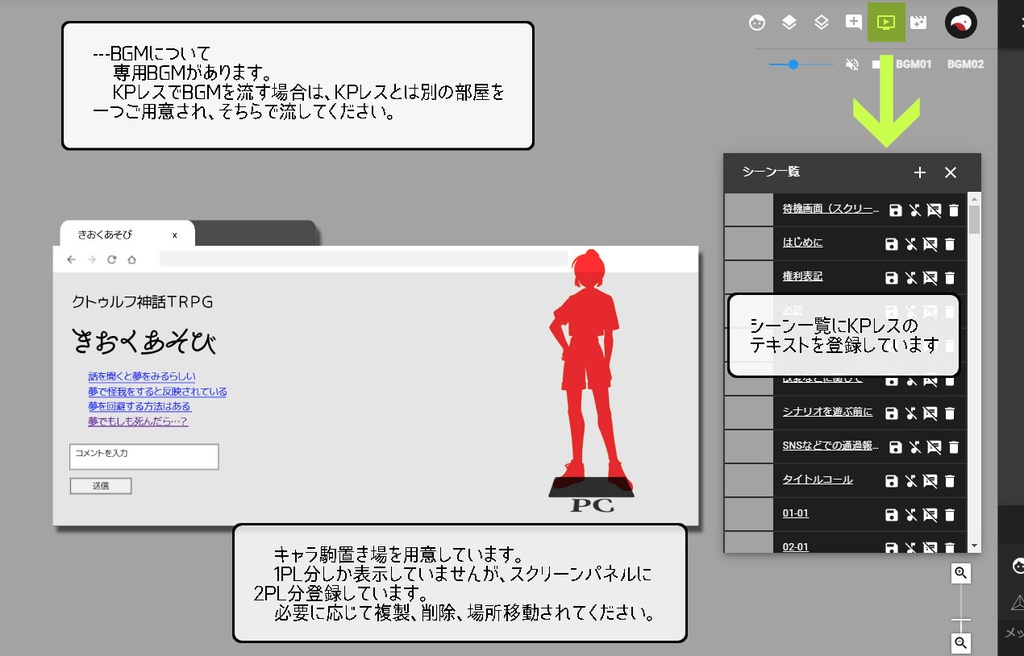Viewport: 1024px width, 656px height.
Task: Delete the 01-01 scene using its trash icon
Action: (x=951, y=514)
